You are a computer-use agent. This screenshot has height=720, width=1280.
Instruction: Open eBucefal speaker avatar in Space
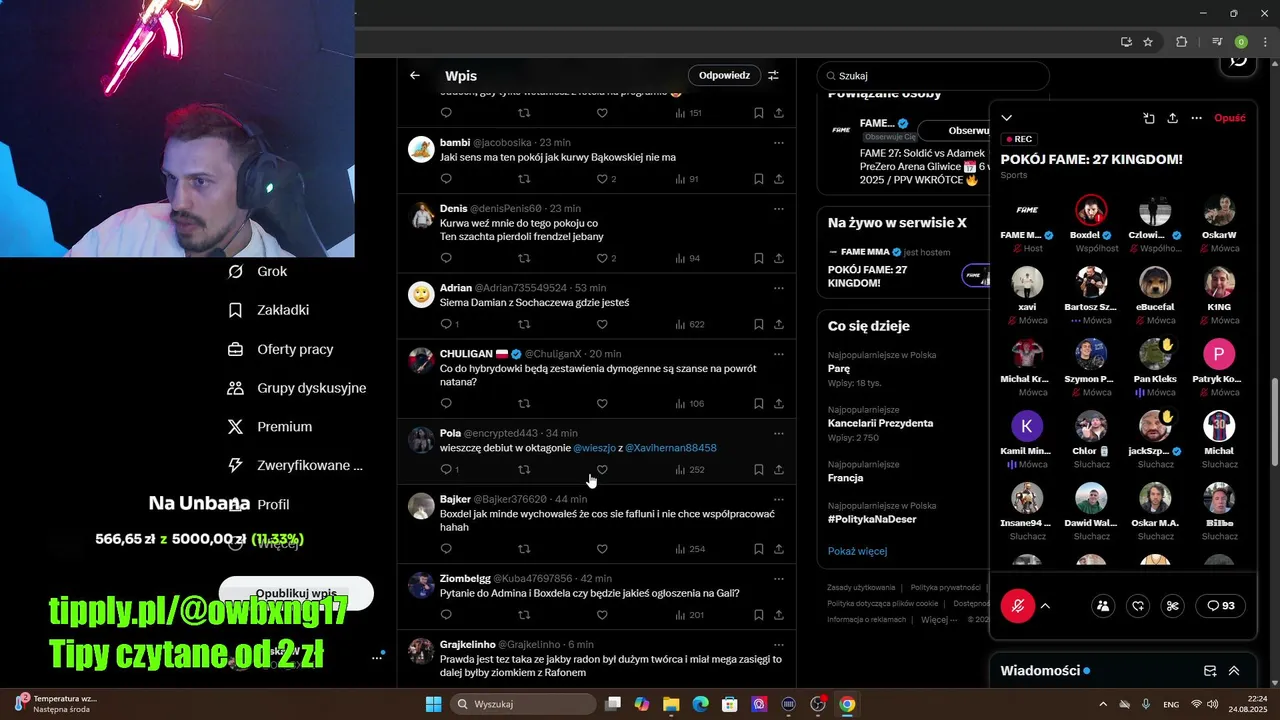[x=1155, y=282]
